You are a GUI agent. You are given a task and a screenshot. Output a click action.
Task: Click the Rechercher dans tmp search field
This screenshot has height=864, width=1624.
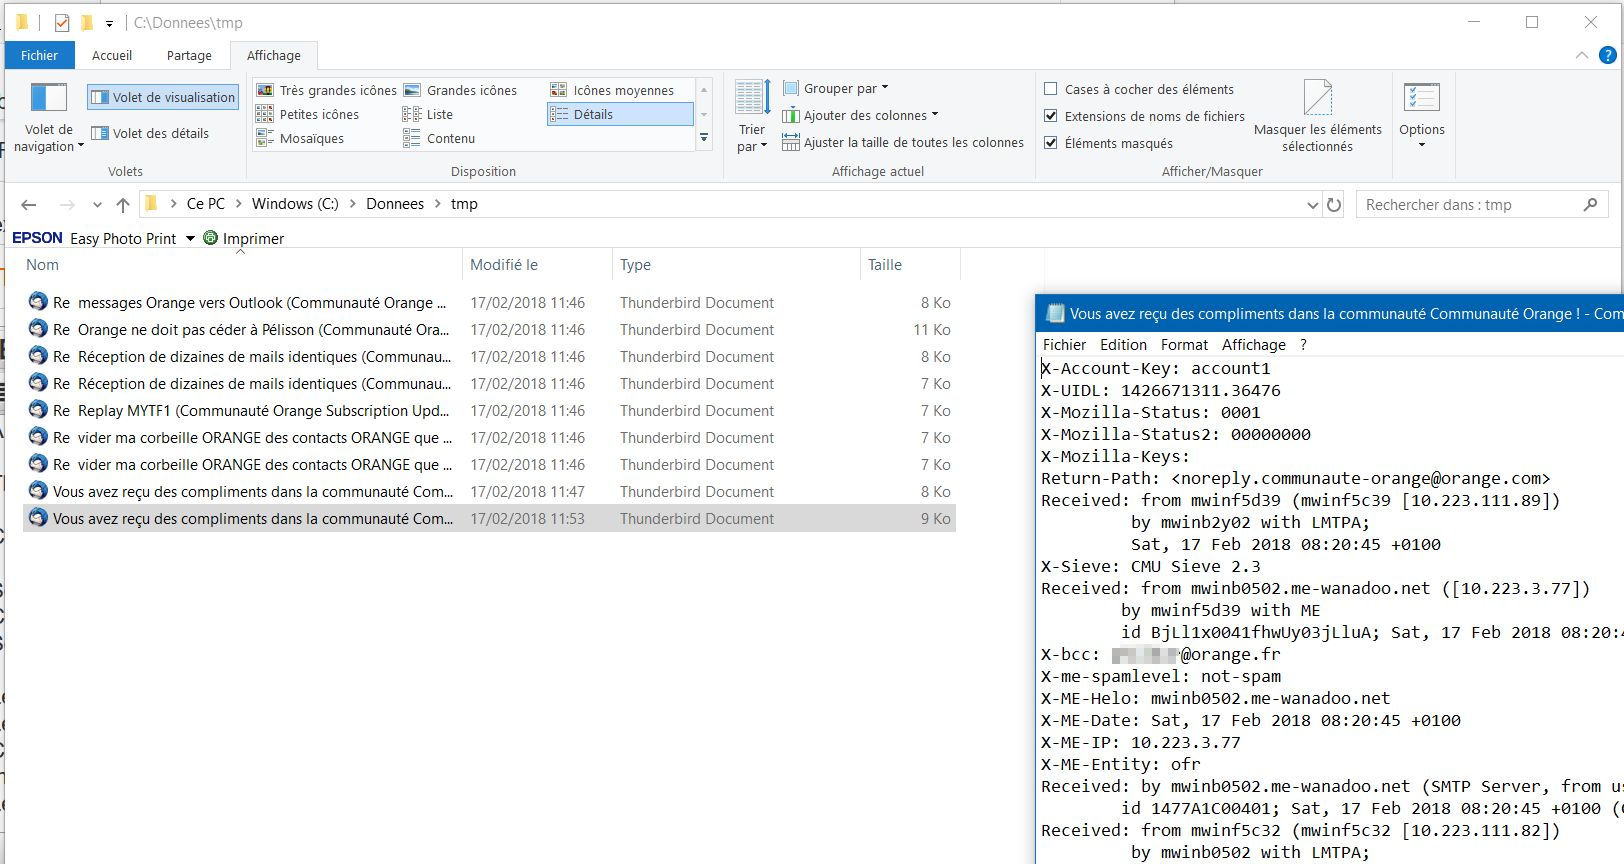pyautogui.click(x=1470, y=205)
